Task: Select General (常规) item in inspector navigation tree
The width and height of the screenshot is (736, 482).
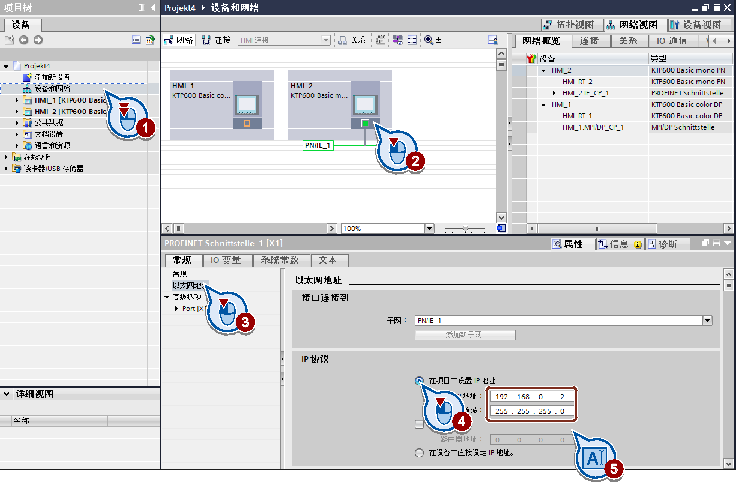Action: [180, 274]
